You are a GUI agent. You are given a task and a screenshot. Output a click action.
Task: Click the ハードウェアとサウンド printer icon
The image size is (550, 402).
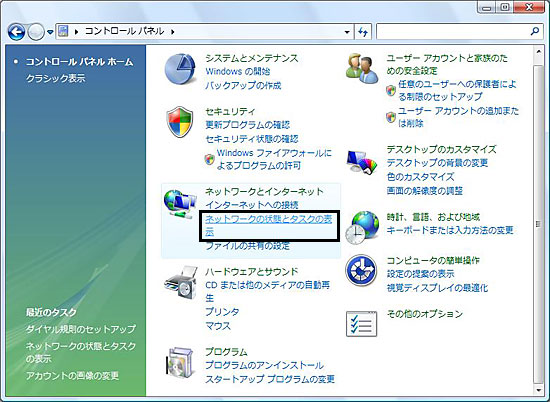(181, 282)
